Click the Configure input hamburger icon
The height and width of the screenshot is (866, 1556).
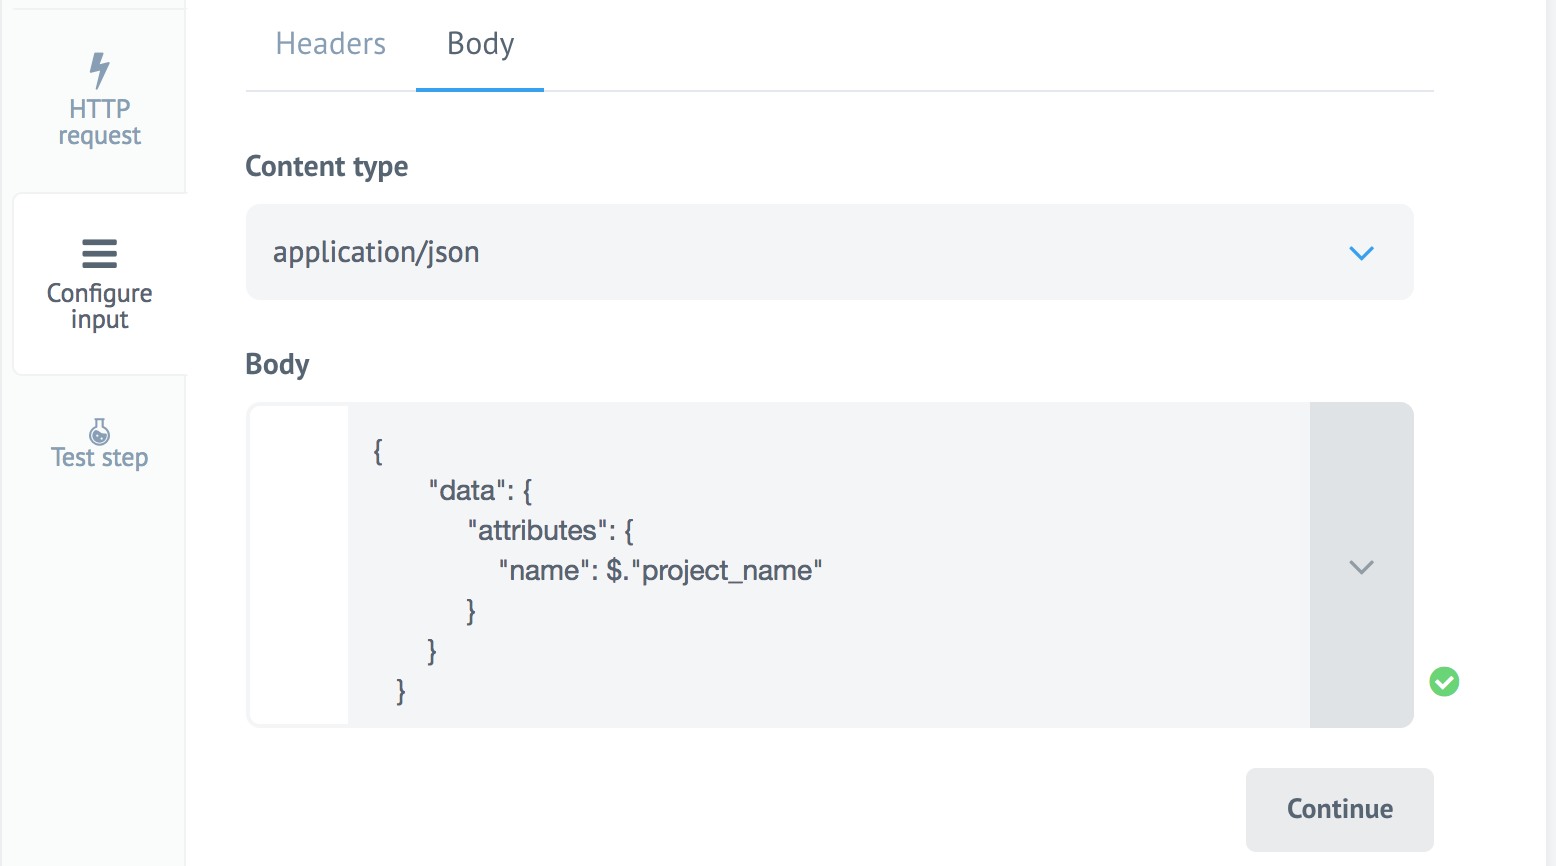[x=99, y=253]
